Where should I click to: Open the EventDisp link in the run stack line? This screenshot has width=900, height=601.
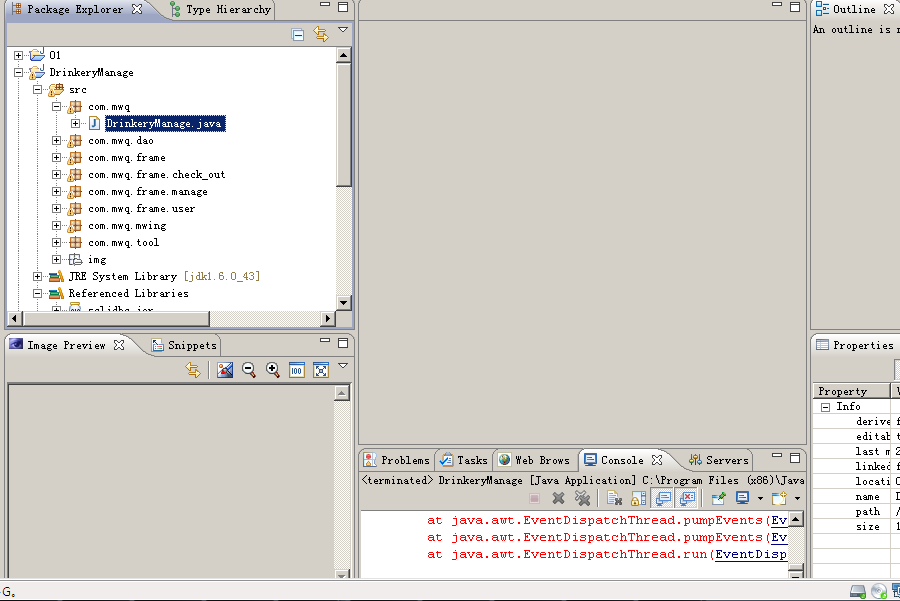click(x=751, y=555)
